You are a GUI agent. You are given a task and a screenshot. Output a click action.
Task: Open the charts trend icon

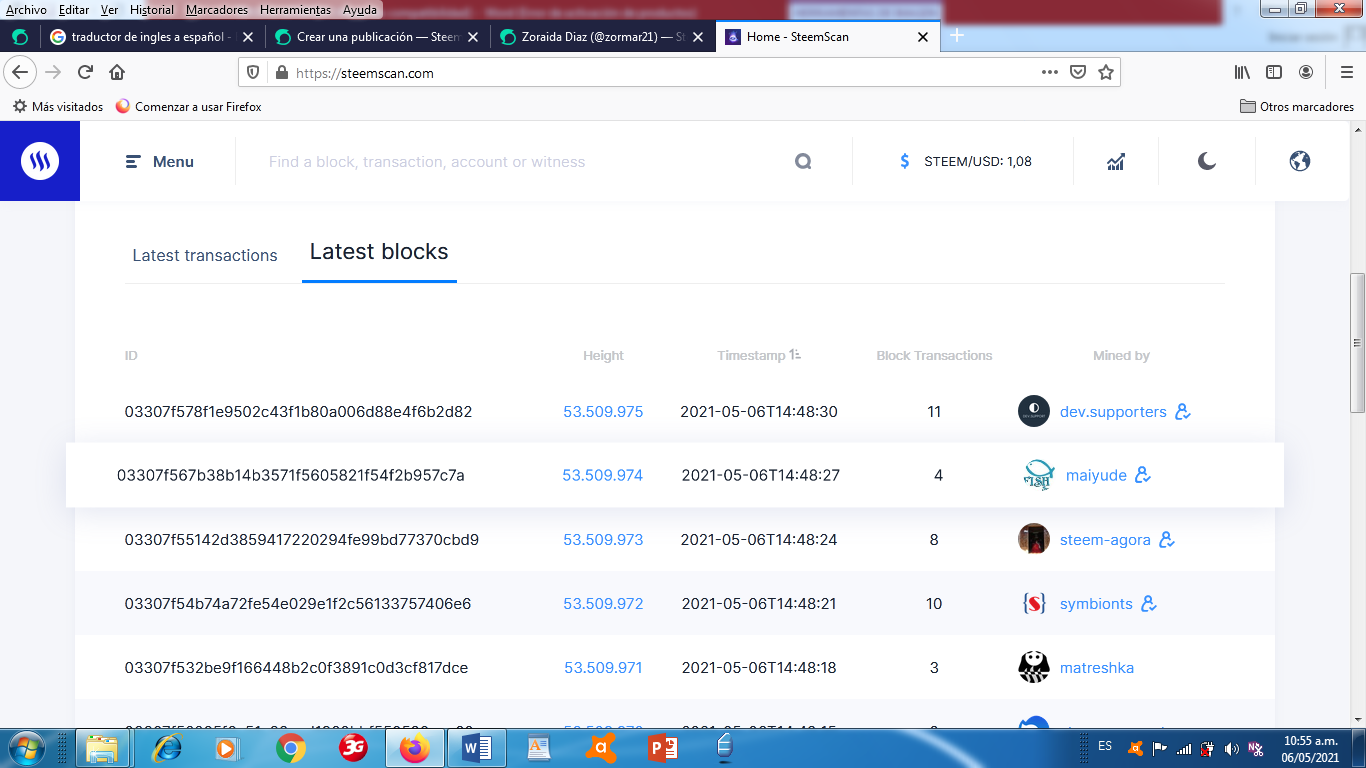click(x=1116, y=162)
